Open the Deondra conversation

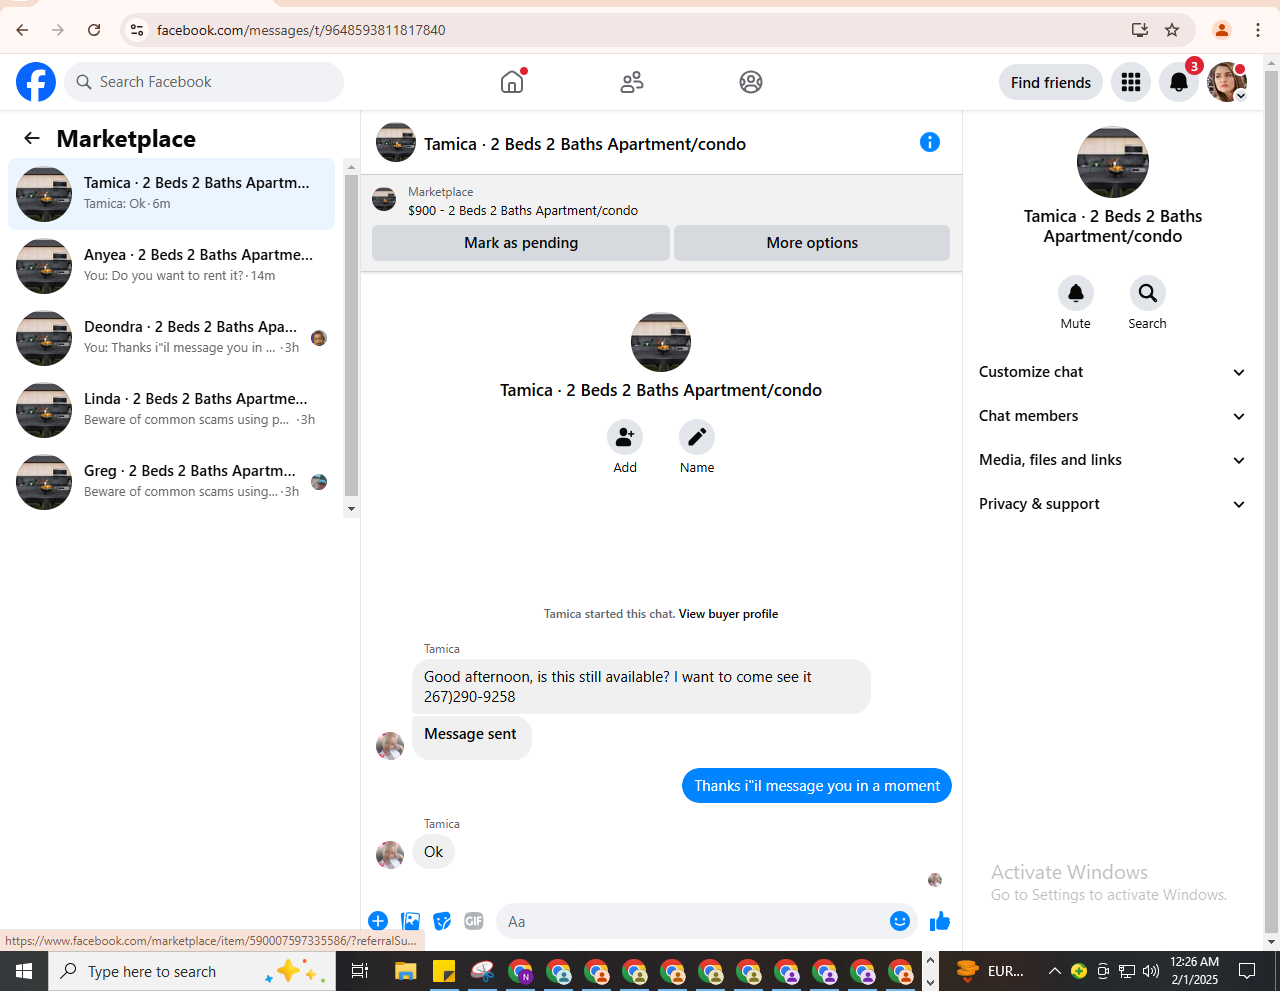[172, 338]
